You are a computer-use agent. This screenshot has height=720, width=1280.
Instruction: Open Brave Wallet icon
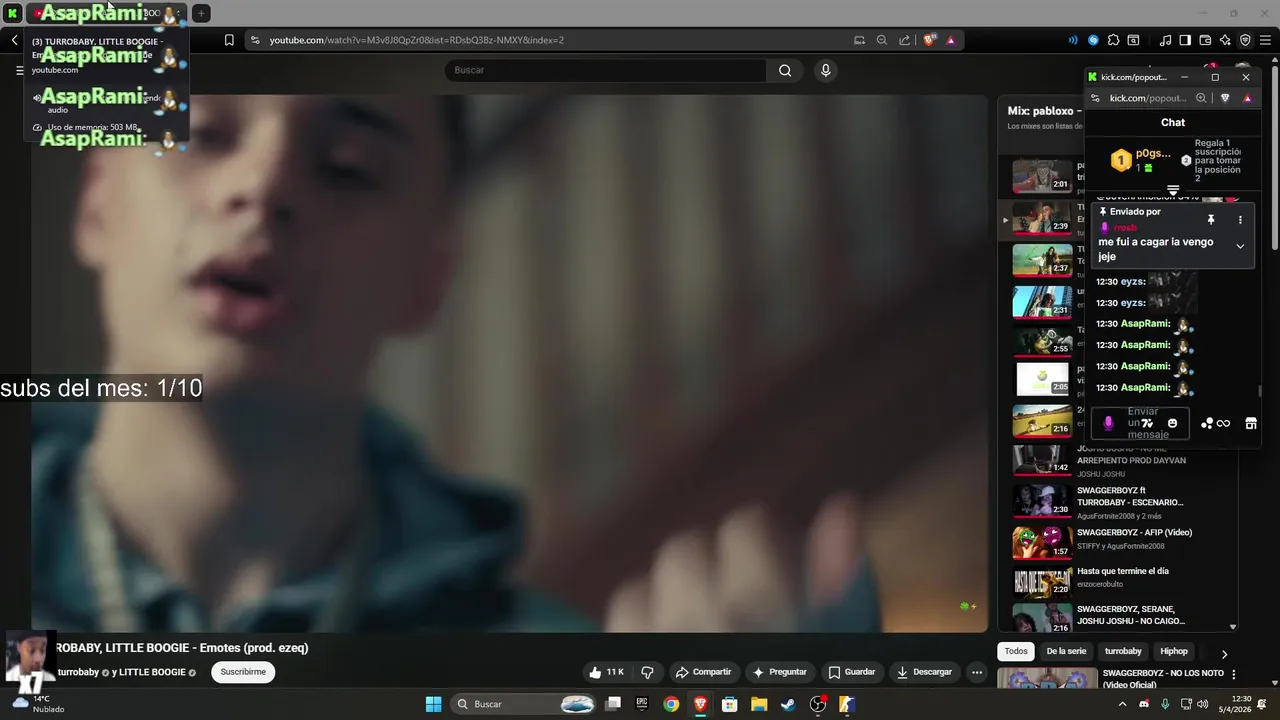click(x=1205, y=40)
